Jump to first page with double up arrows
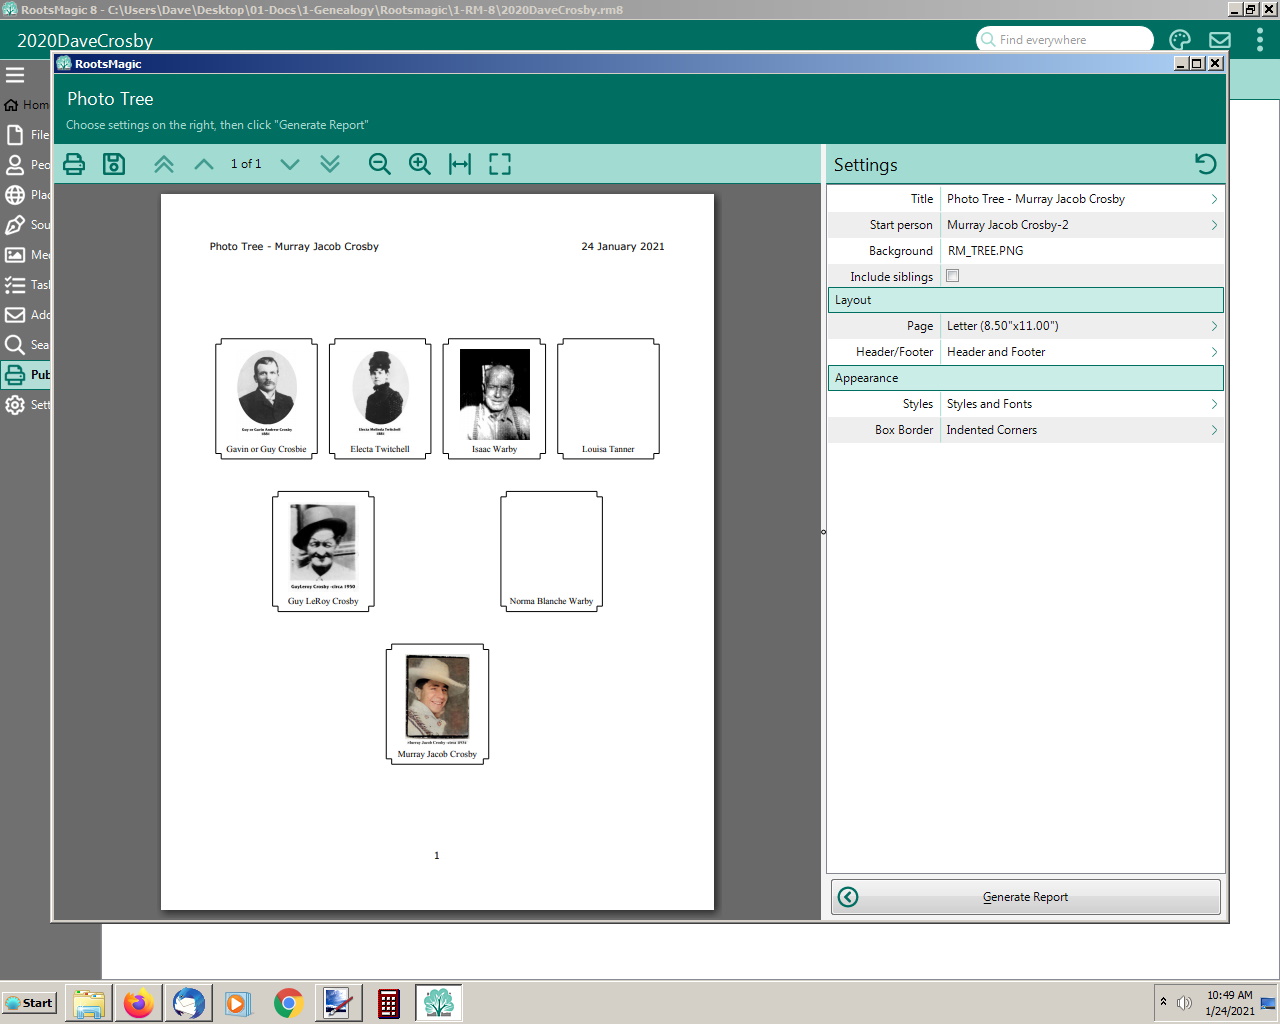 164,164
